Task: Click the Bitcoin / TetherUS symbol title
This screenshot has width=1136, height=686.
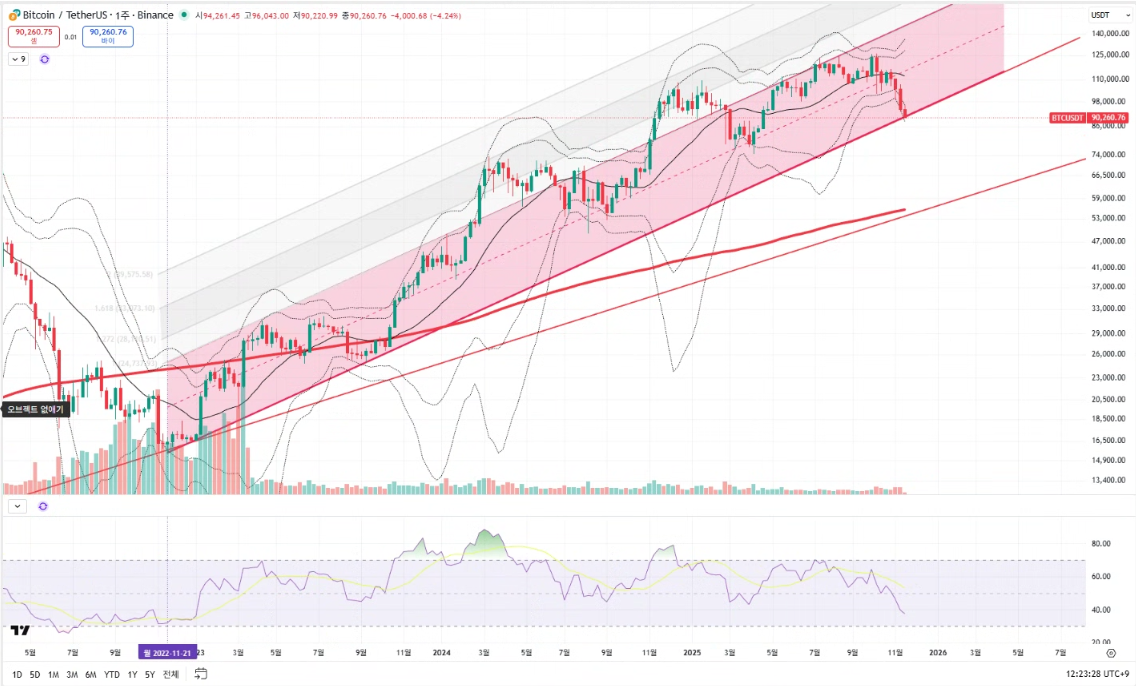Action: (x=99, y=15)
